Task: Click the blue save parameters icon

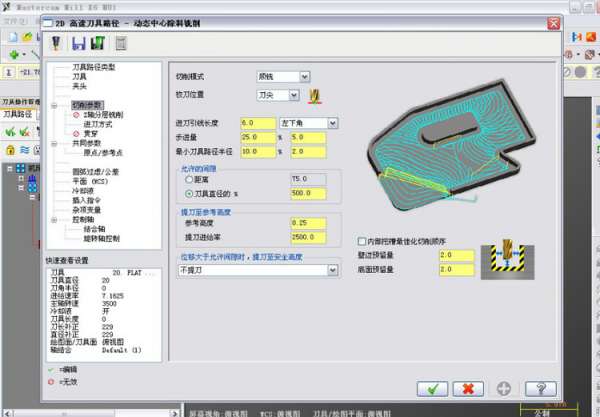Action: point(79,43)
